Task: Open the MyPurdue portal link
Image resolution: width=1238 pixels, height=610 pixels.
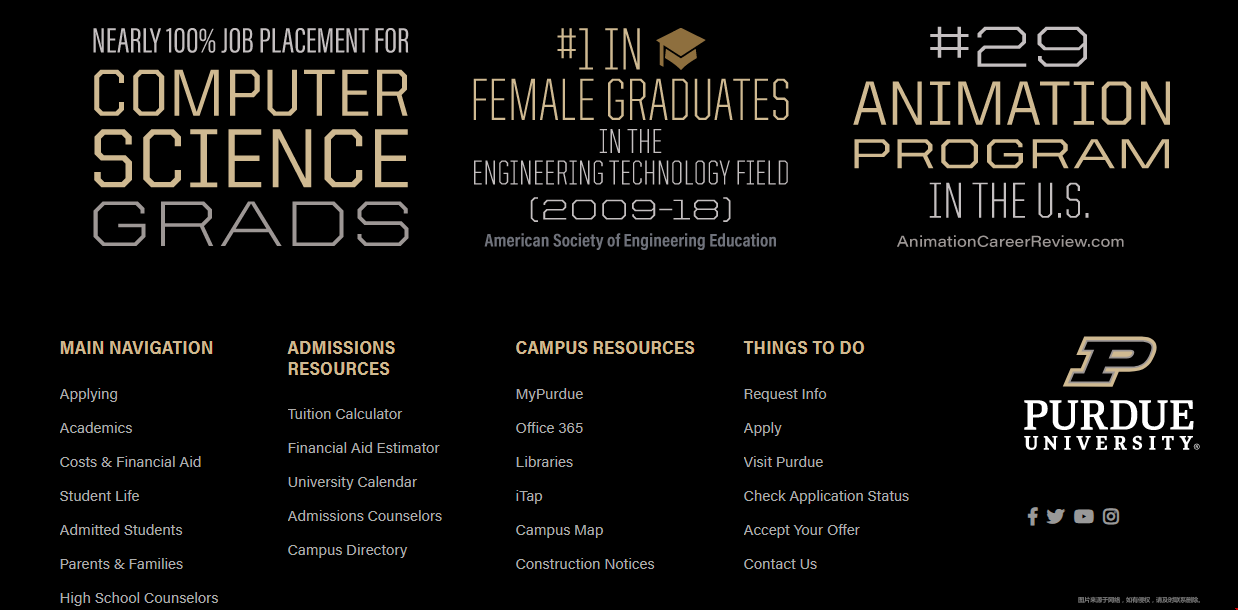Action: coord(550,394)
